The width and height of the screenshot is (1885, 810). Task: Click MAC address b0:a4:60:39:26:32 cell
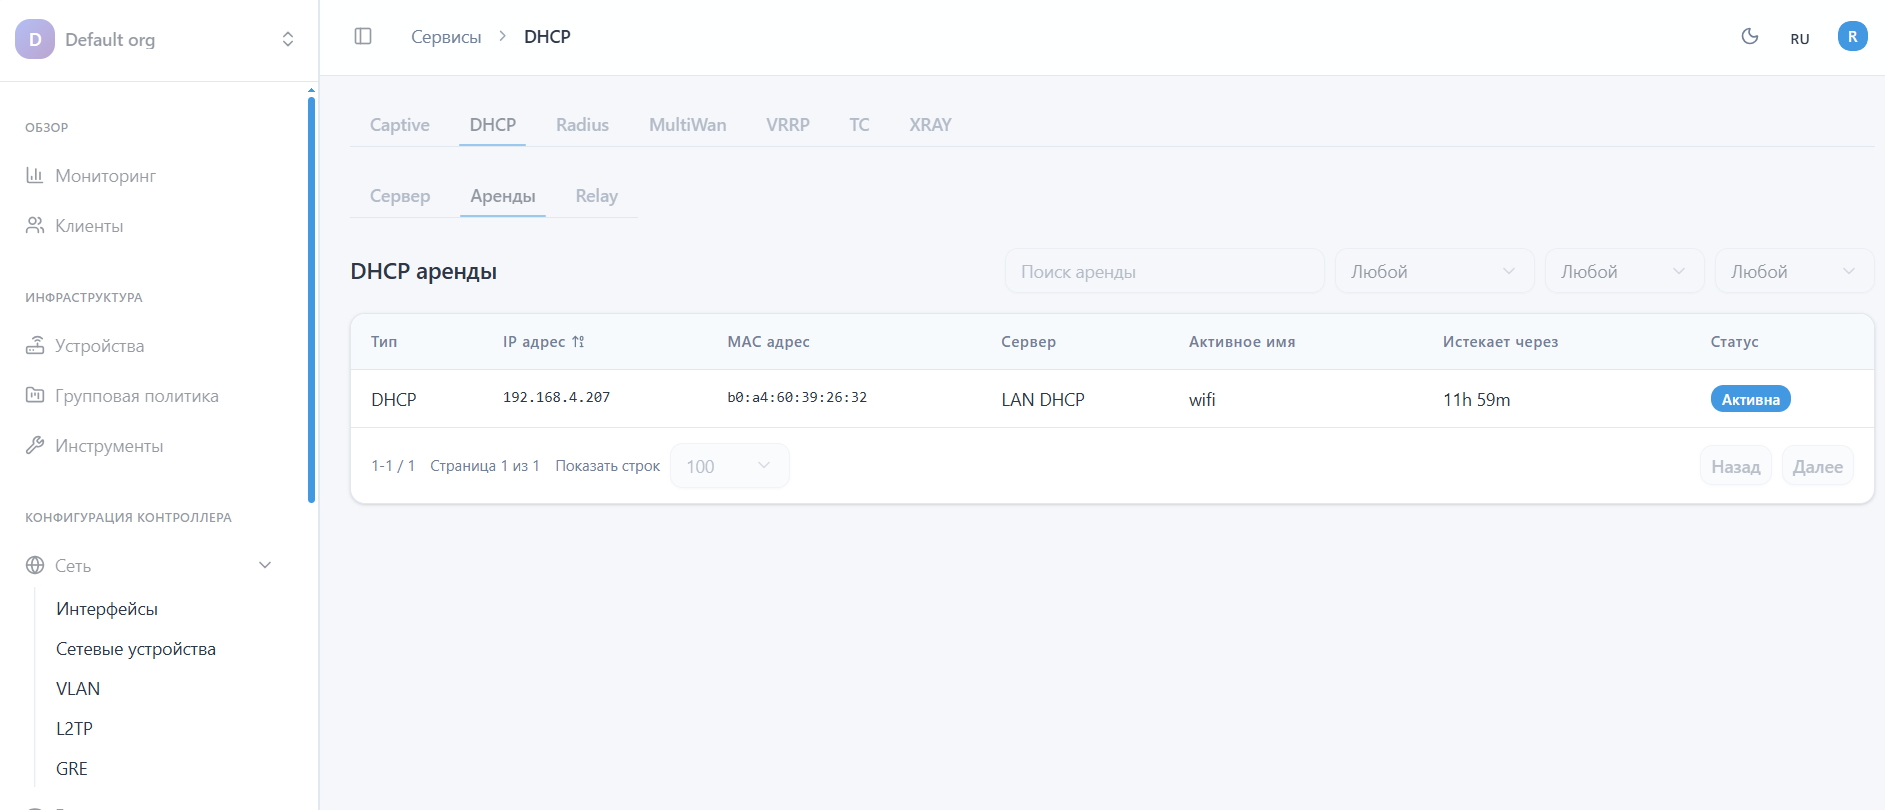[x=797, y=398]
